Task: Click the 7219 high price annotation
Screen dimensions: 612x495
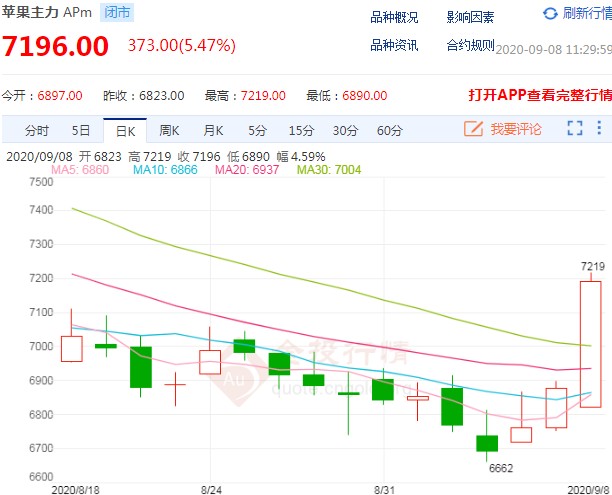Action: coord(592,267)
